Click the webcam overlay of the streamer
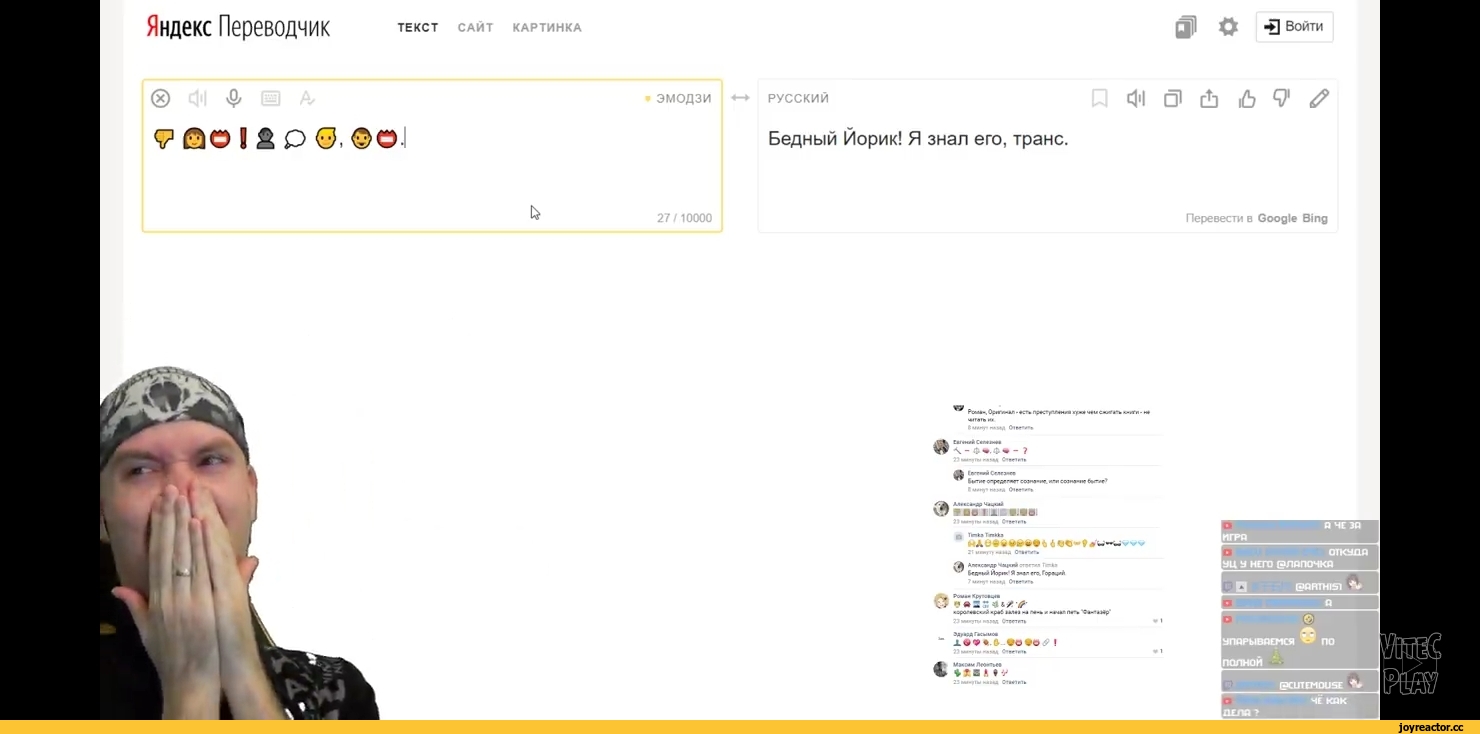The image size is (1480, 734). [240, 543]
